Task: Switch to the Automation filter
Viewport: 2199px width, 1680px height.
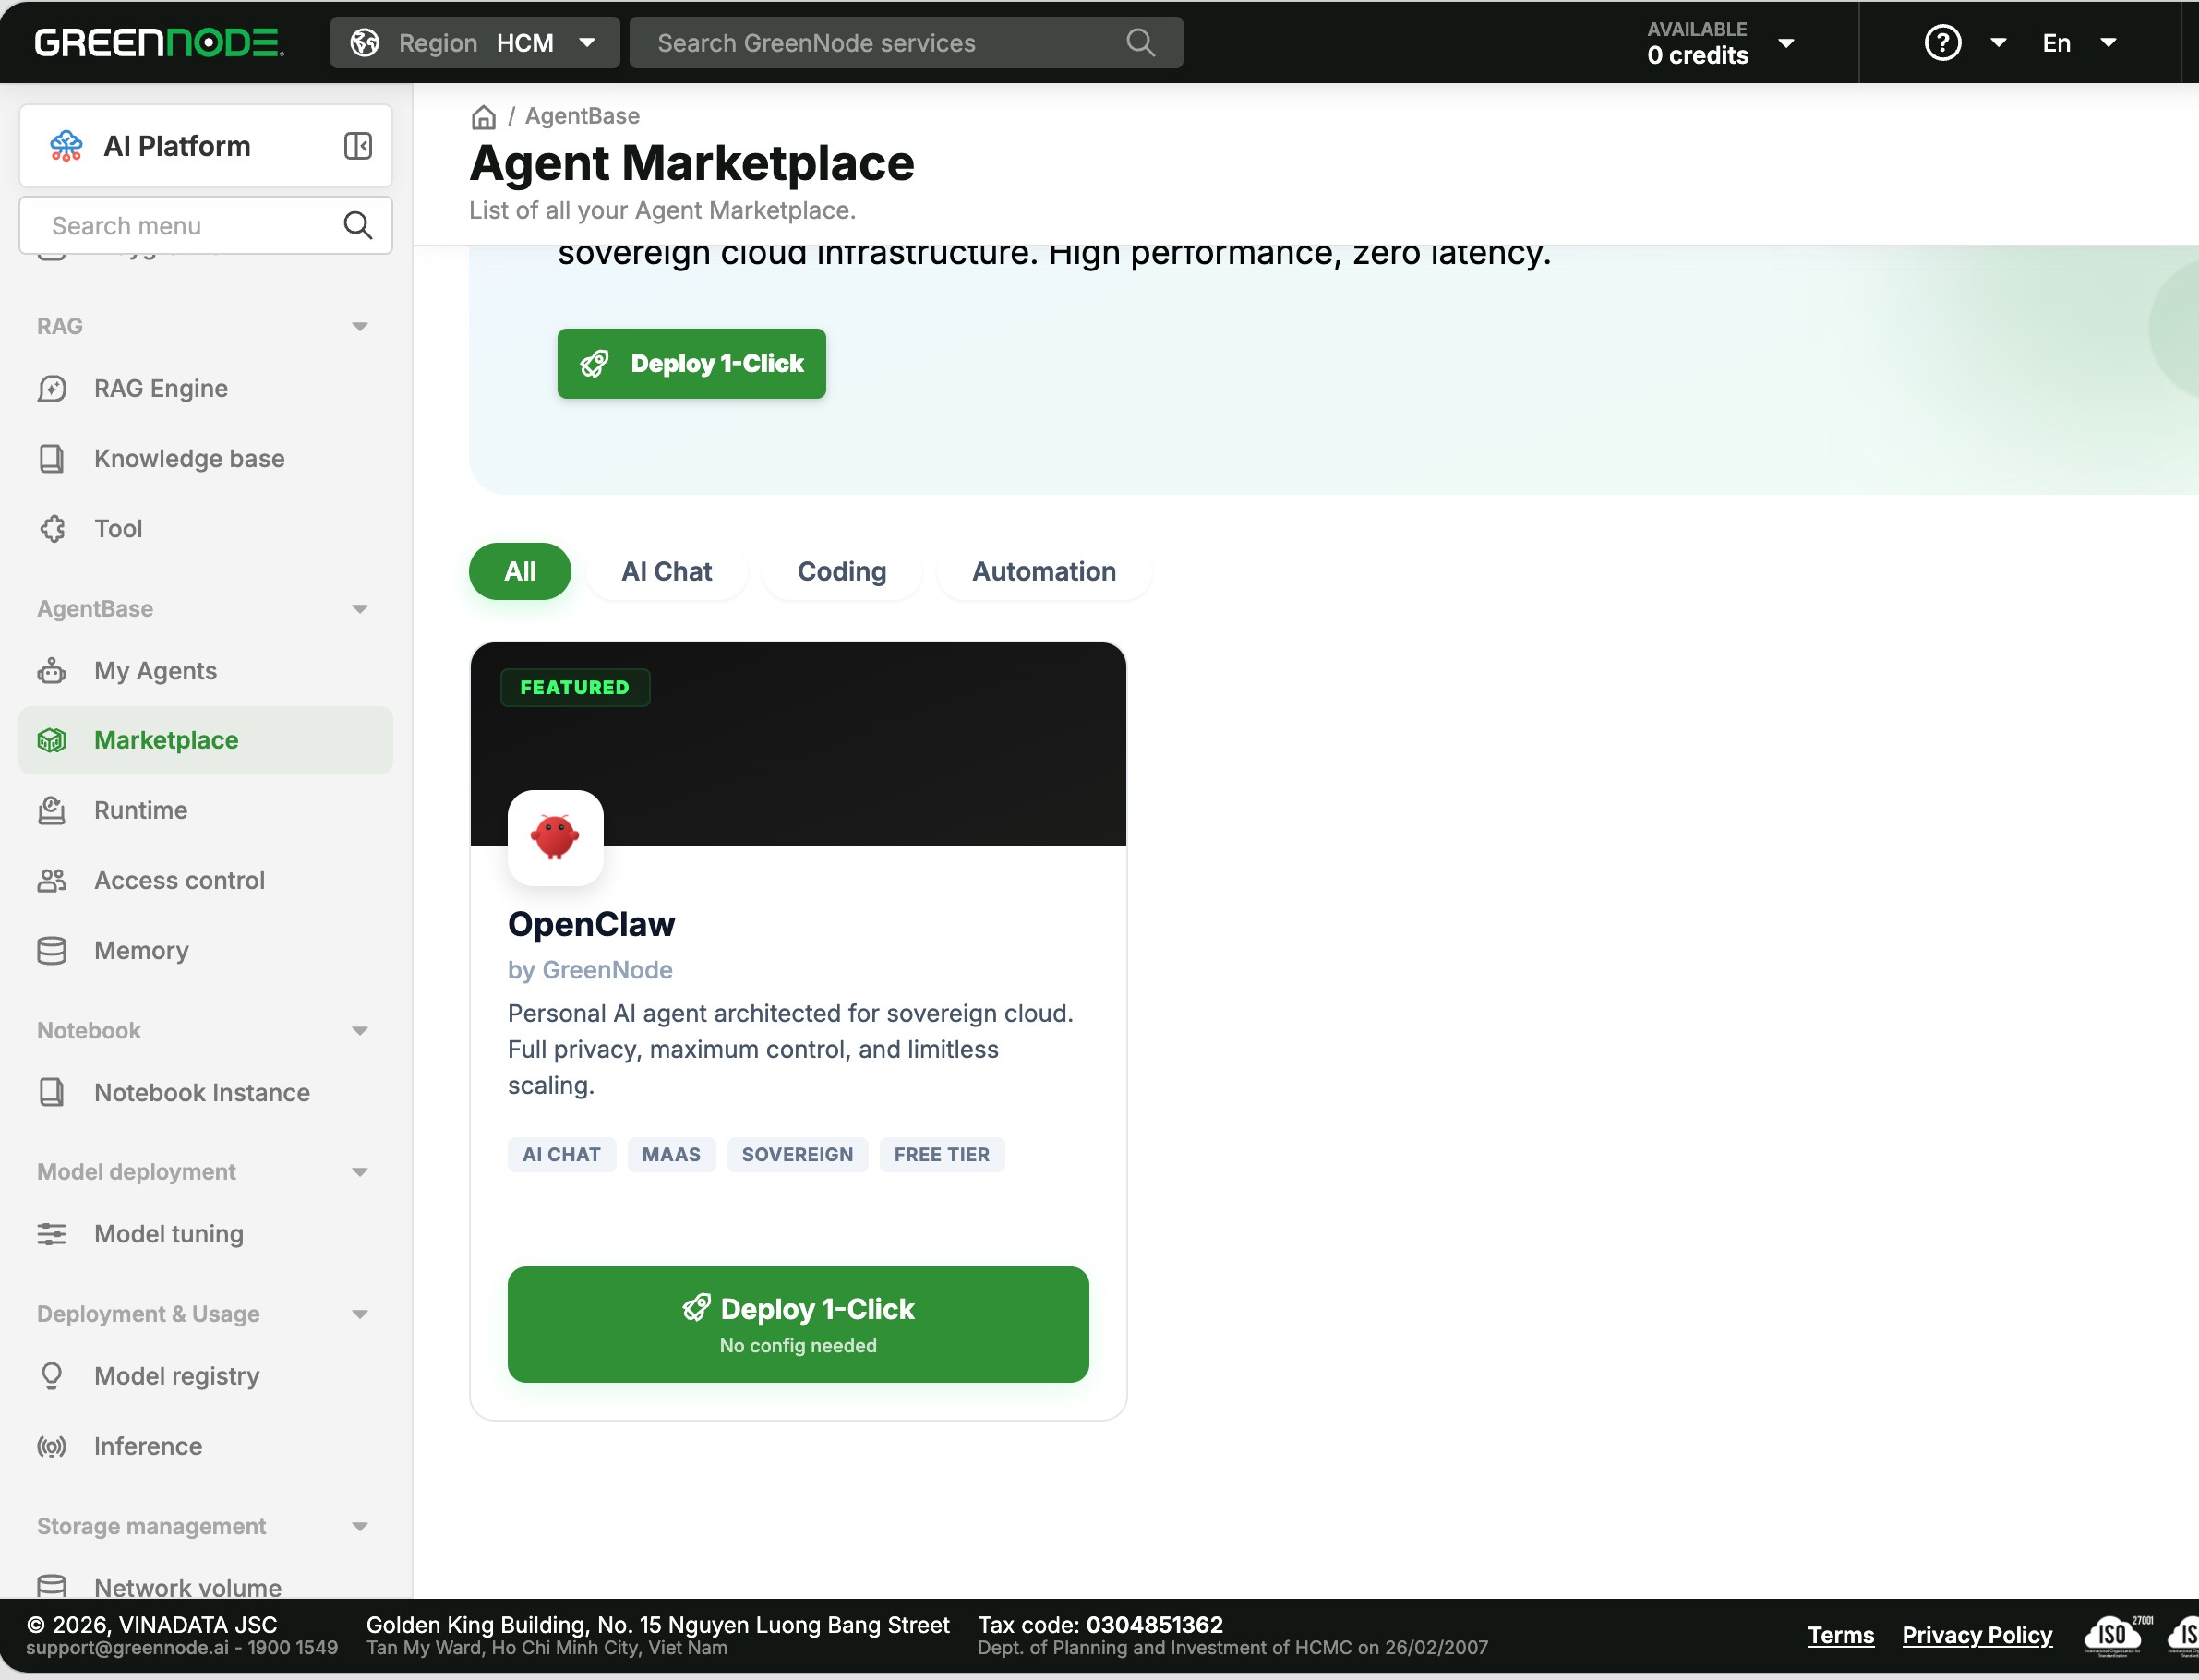Action: click(1044, 572)
